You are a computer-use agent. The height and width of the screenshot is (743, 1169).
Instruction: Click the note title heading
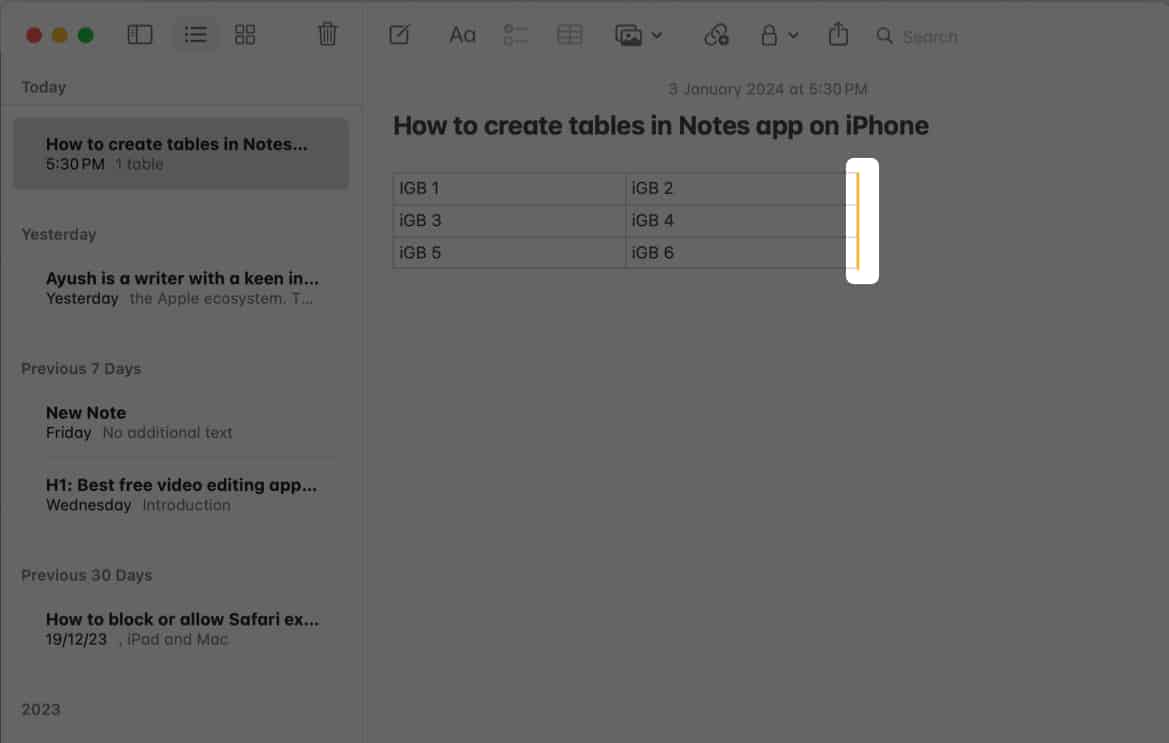(x=661, y=126)
